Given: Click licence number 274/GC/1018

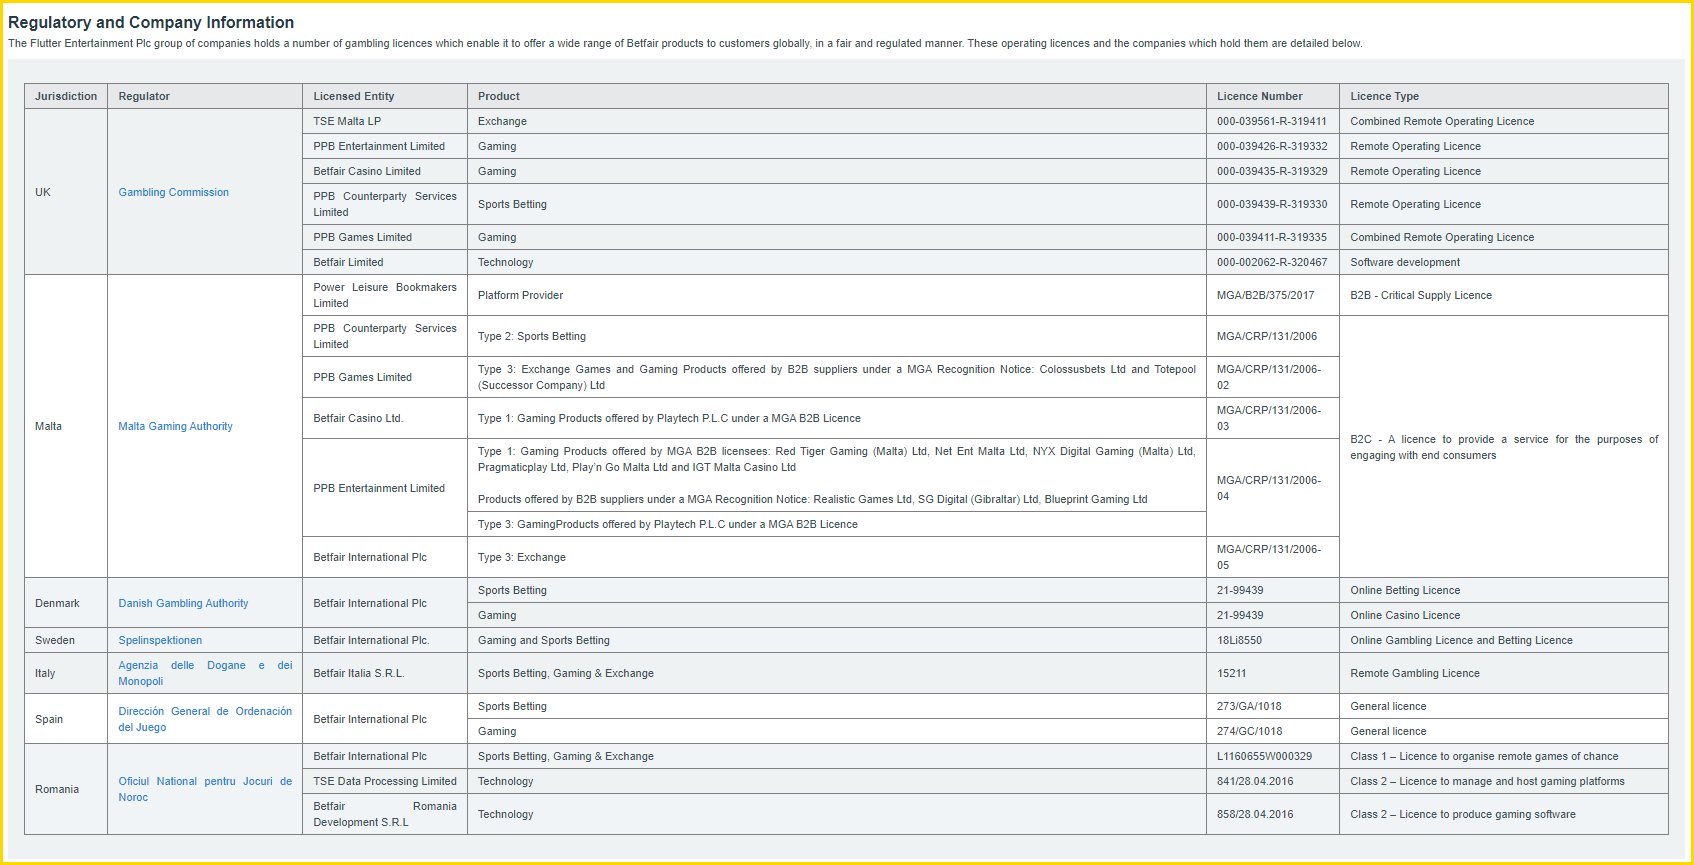Looking at the screenshot, I should (1250, 731).
